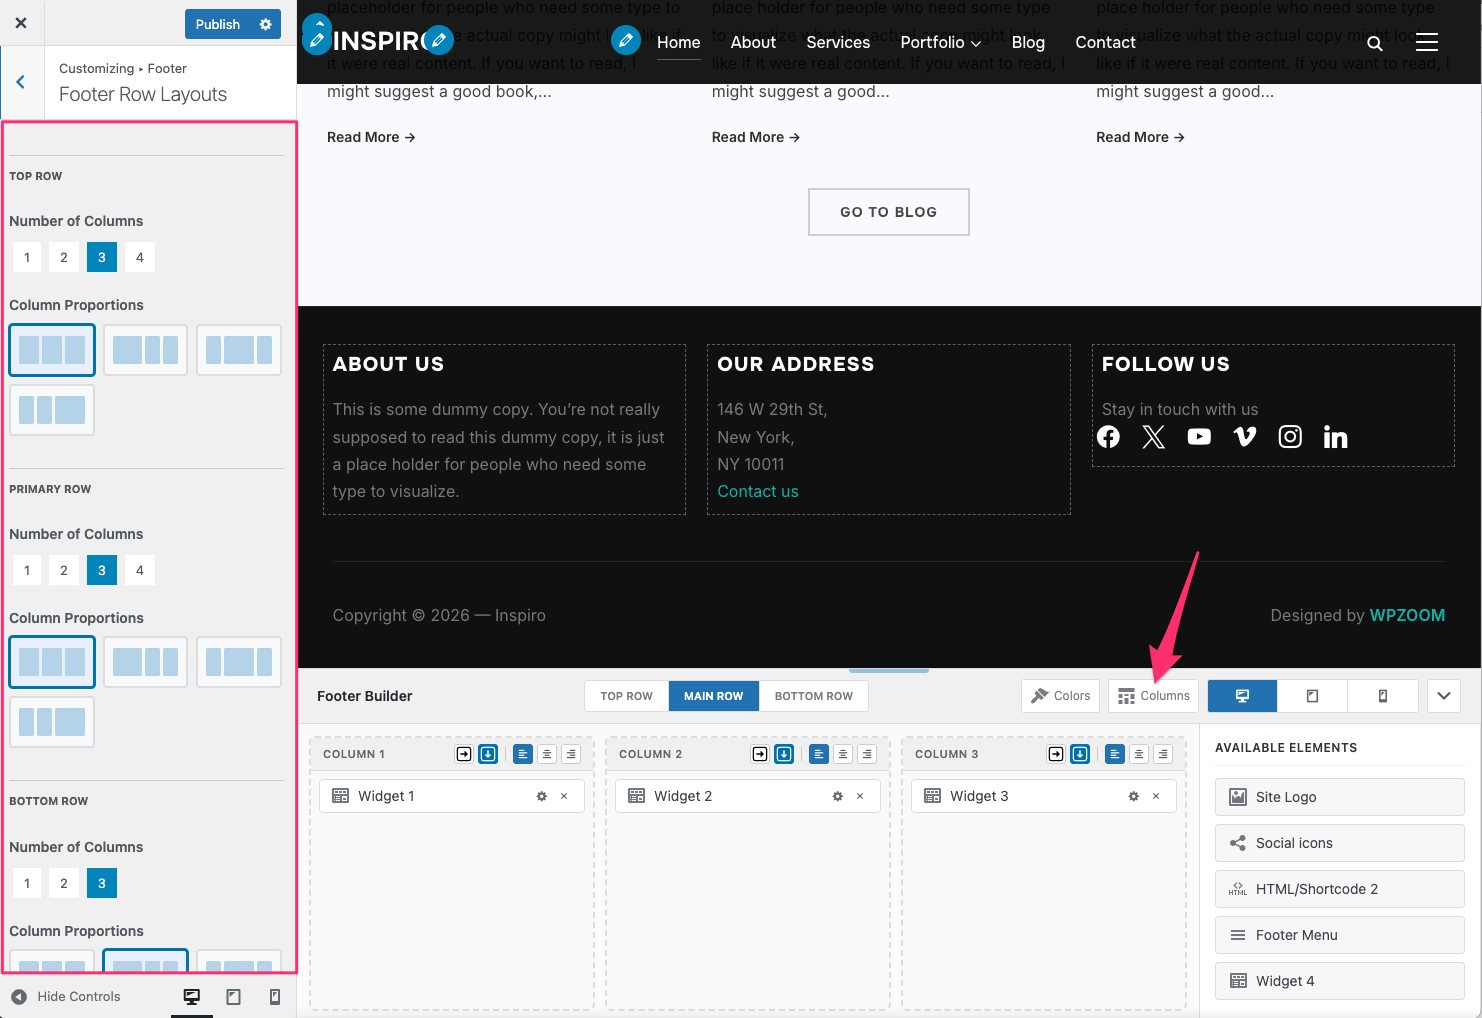The height and width of the screenshot is (1018, 1482).
Task: Go back from Footer Row Layouts
Action: [x=21, y=82]
